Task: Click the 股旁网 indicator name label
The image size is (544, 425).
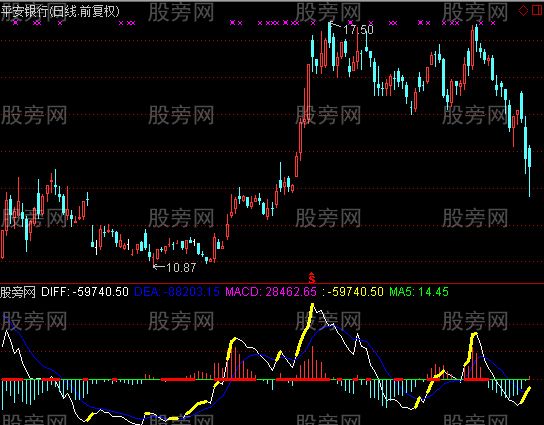Action: pos(18,292)
